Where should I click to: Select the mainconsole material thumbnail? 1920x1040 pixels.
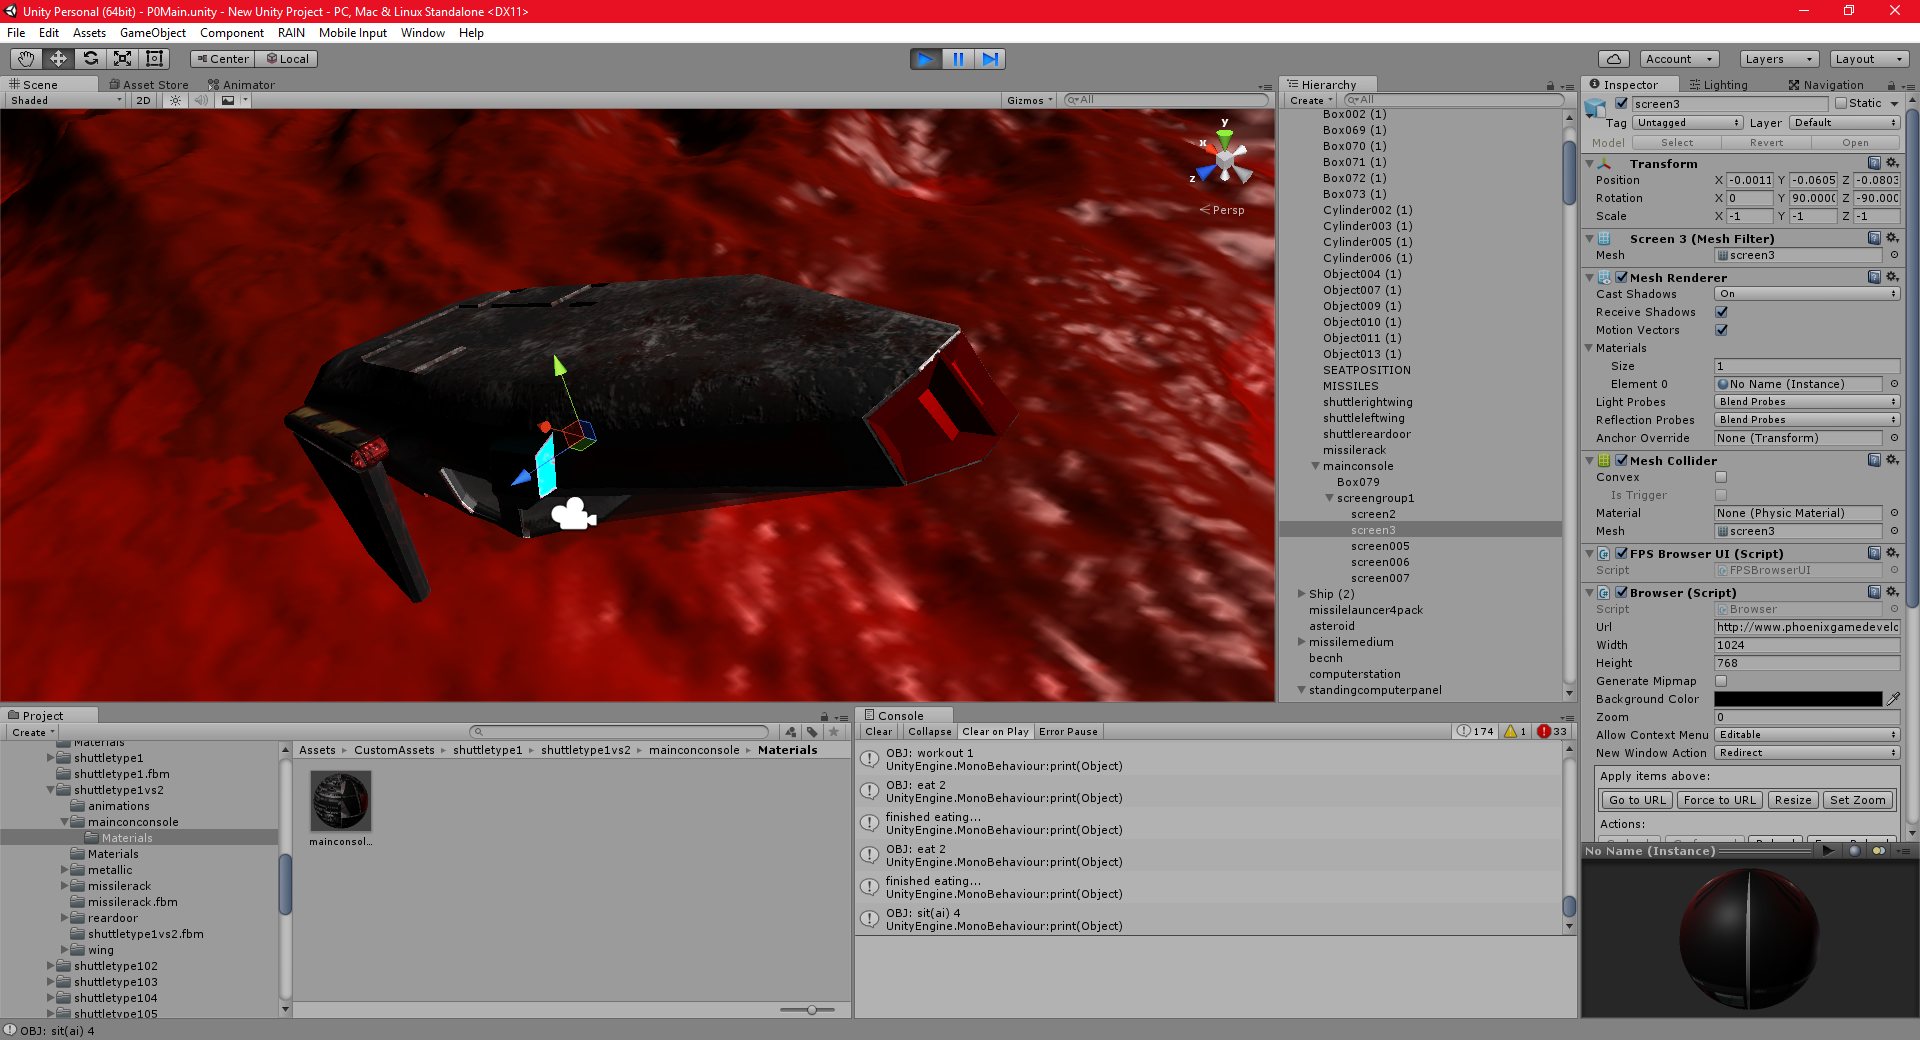coord(341,801)
